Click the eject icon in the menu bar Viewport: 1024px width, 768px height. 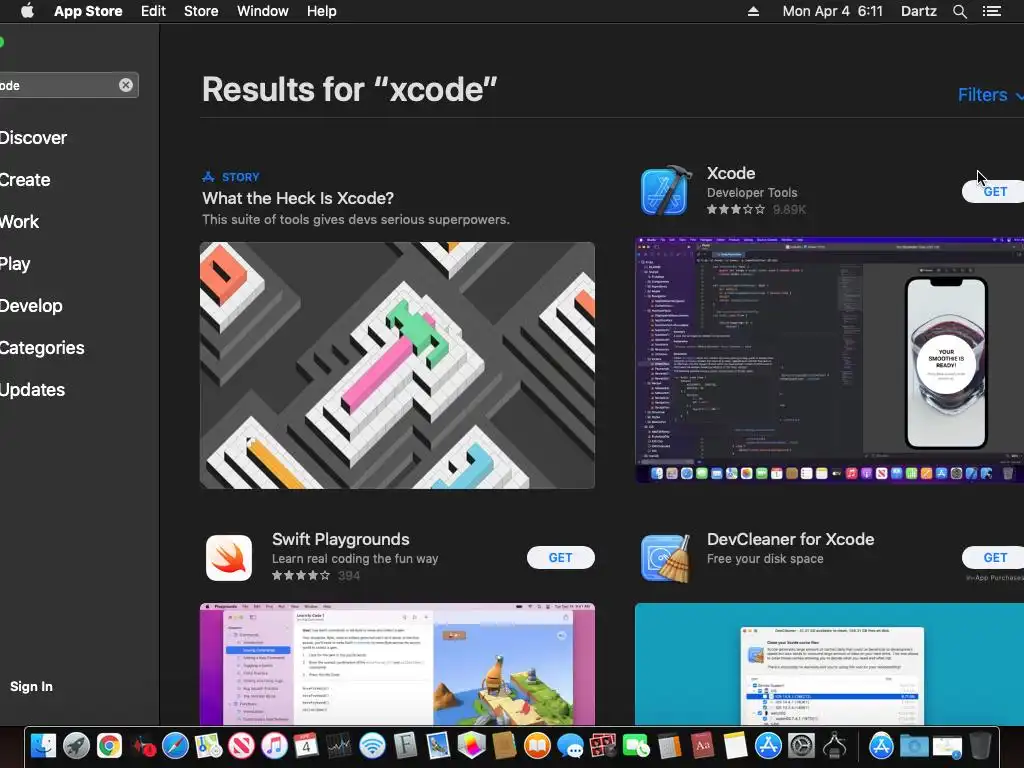pos(753,11)
